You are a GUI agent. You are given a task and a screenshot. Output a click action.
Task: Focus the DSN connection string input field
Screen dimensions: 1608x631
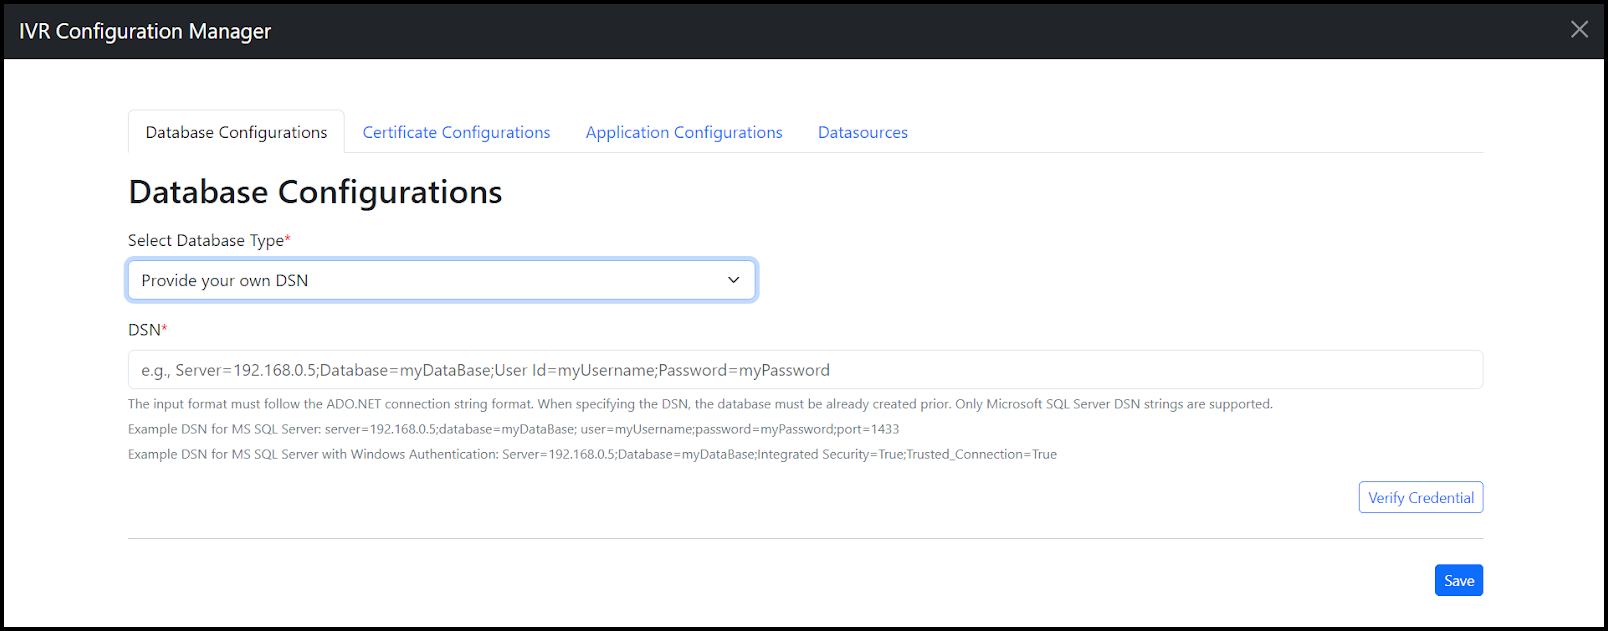tap(805, 370)
